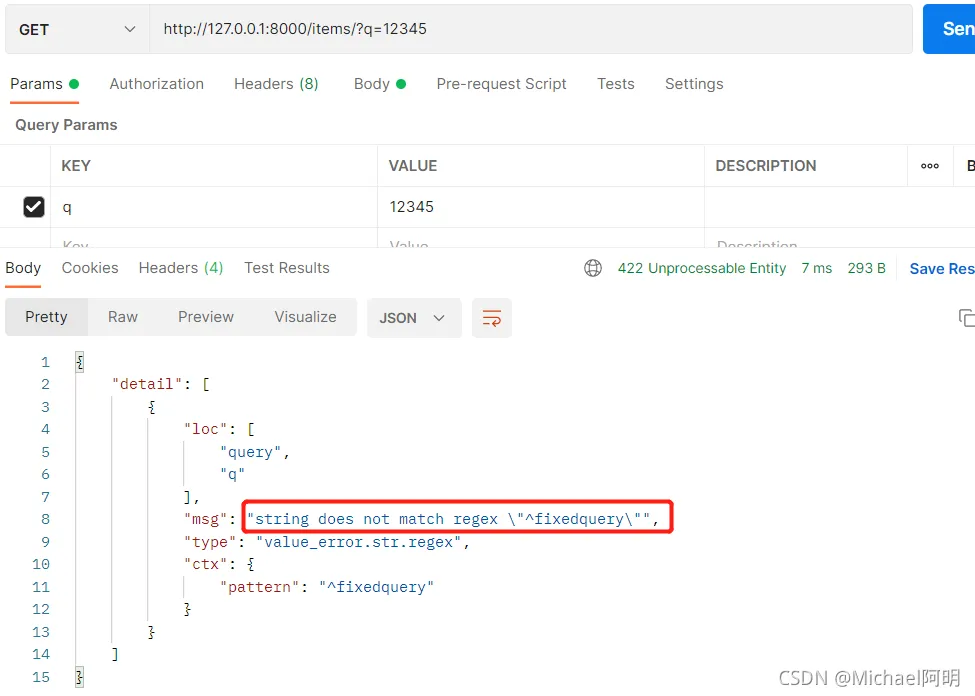This screenshot has width=975, height=696.
Task: Click the 422 Unprocessable Entity status
Action: tap(701, 268)
